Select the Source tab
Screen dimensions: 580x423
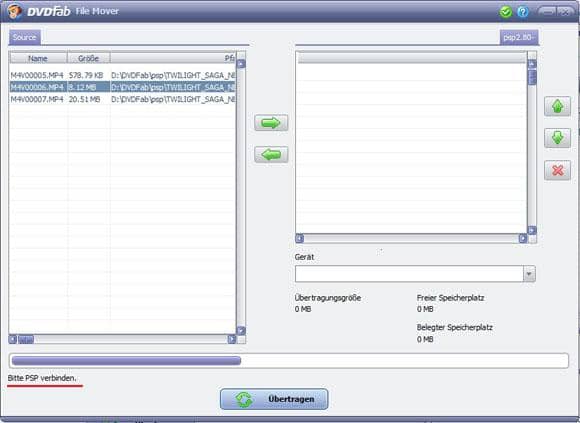24,37
